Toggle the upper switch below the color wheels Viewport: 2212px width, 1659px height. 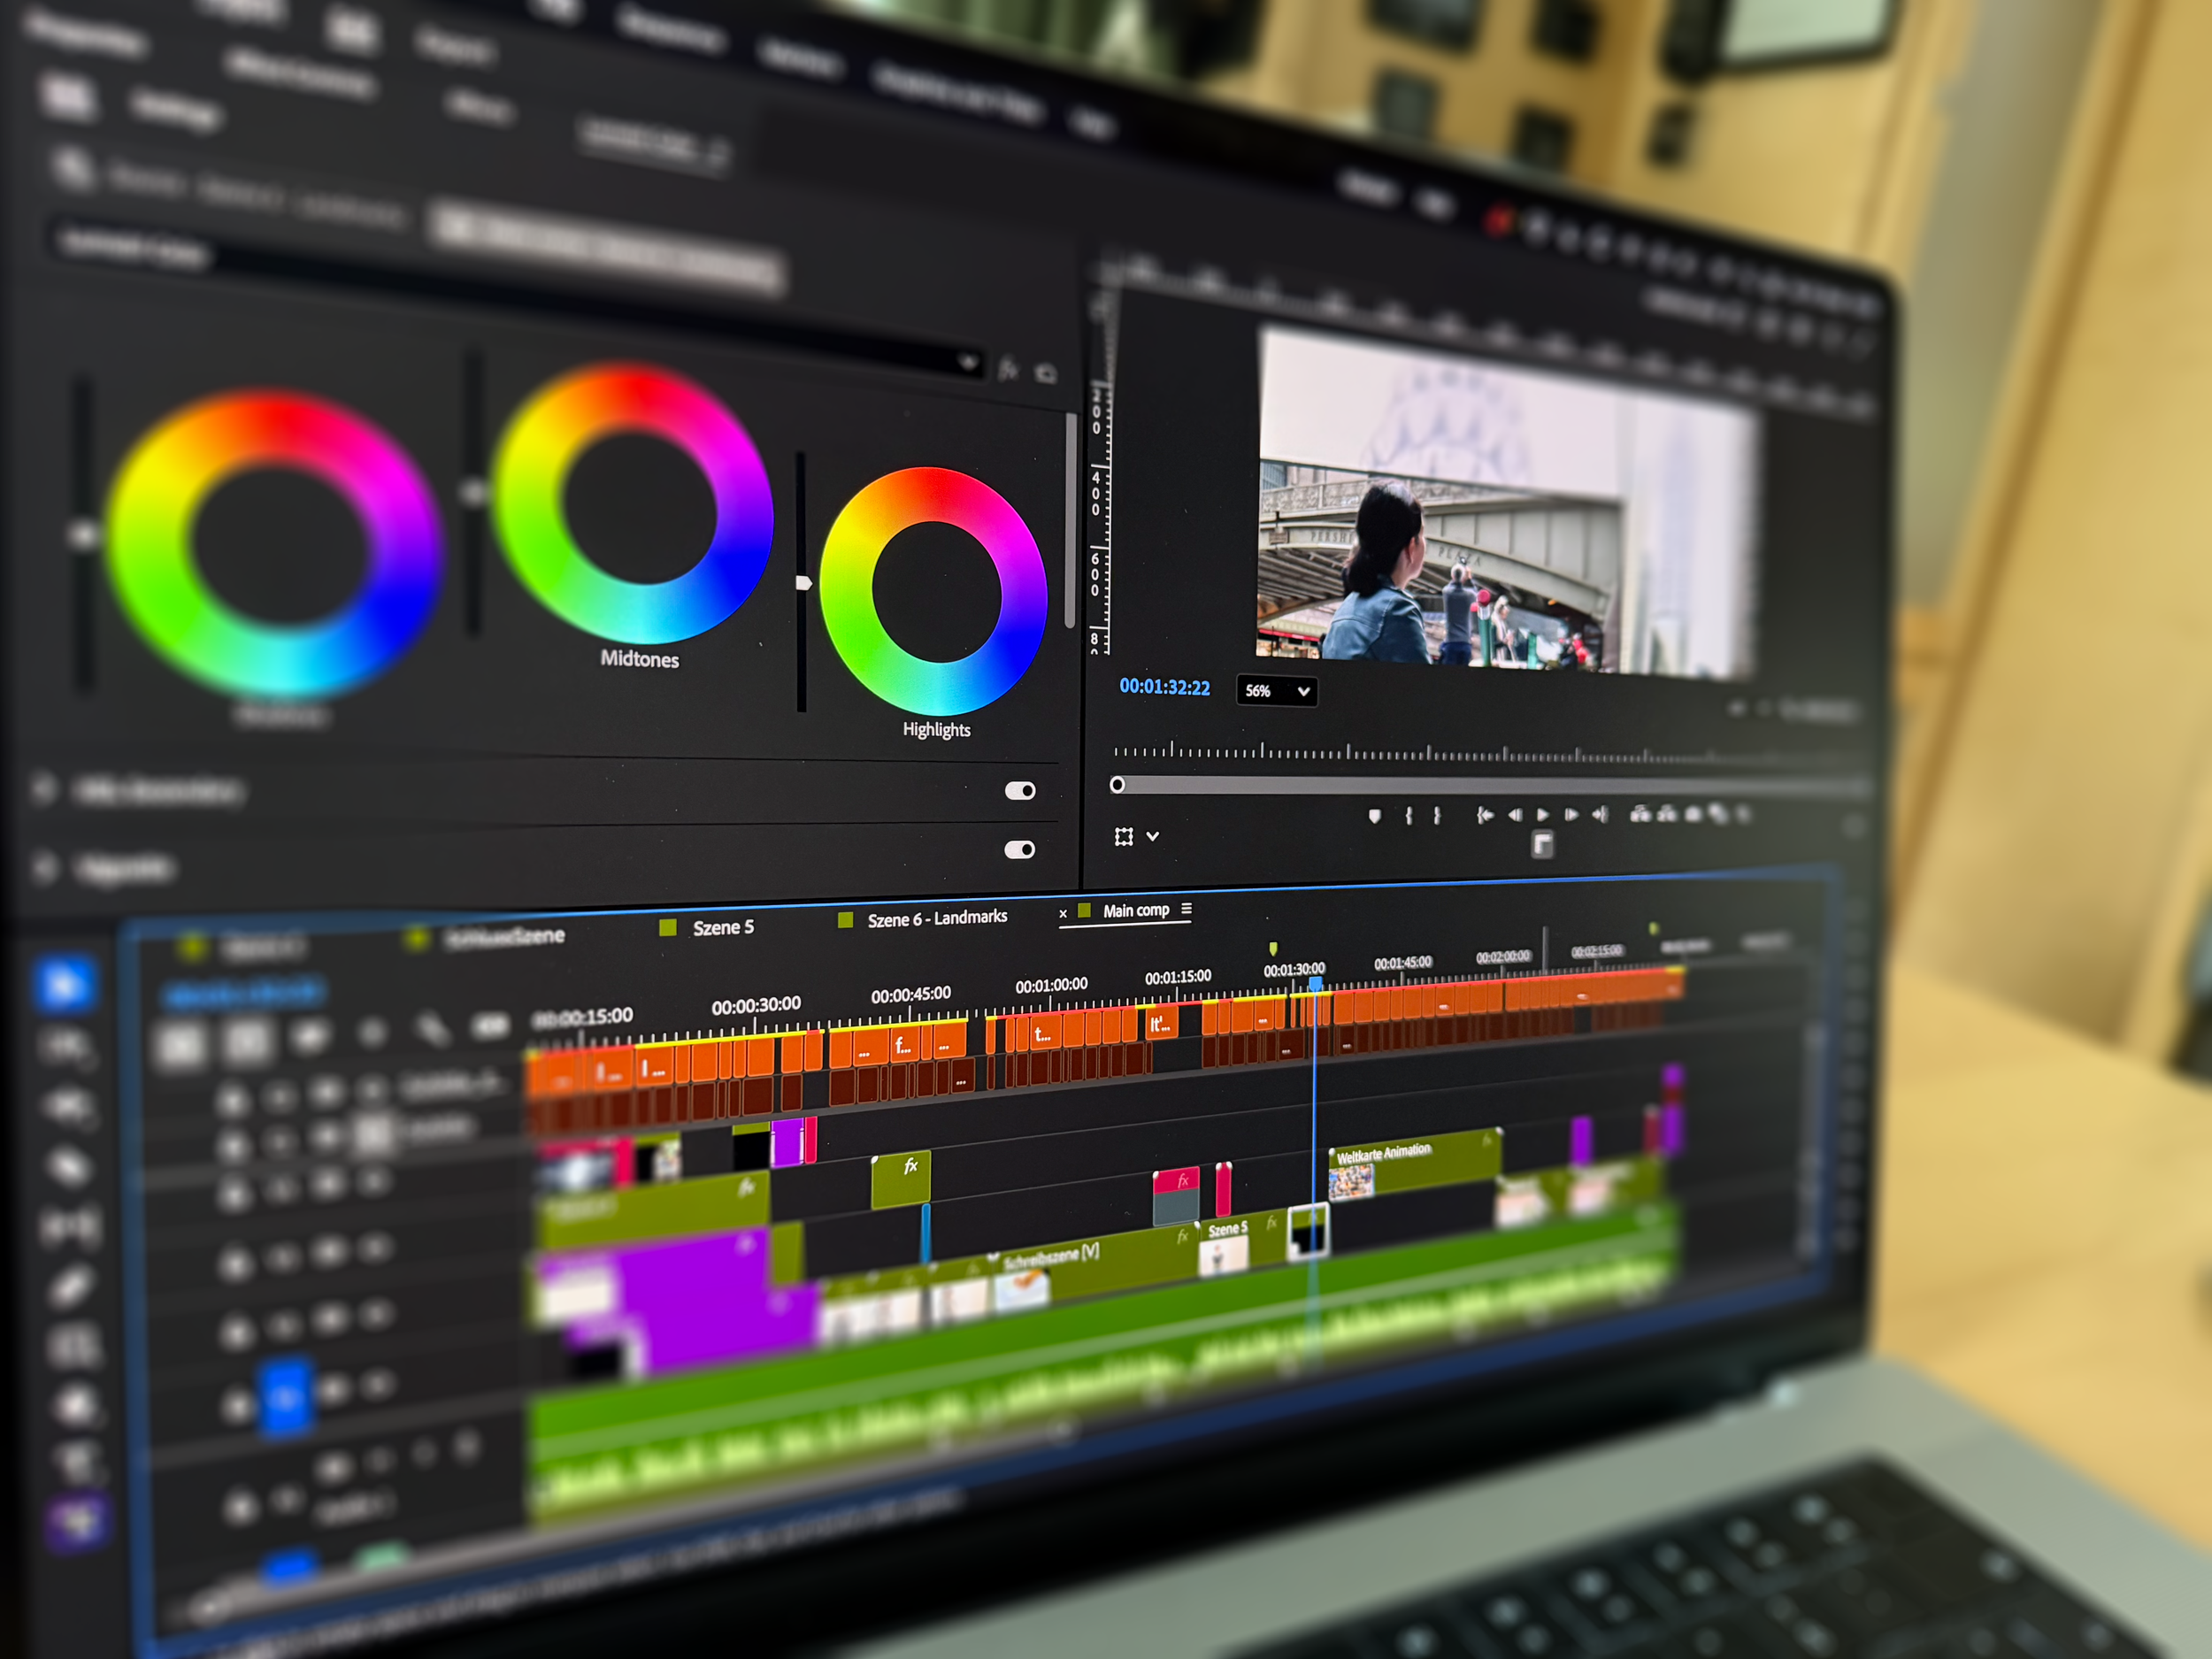(1019, 791)
